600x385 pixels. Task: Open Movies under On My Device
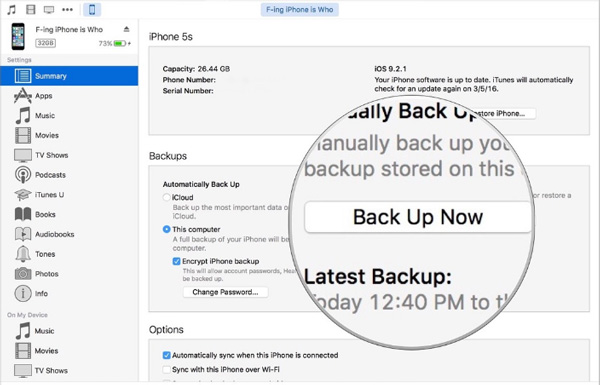[x=69, y=351]
